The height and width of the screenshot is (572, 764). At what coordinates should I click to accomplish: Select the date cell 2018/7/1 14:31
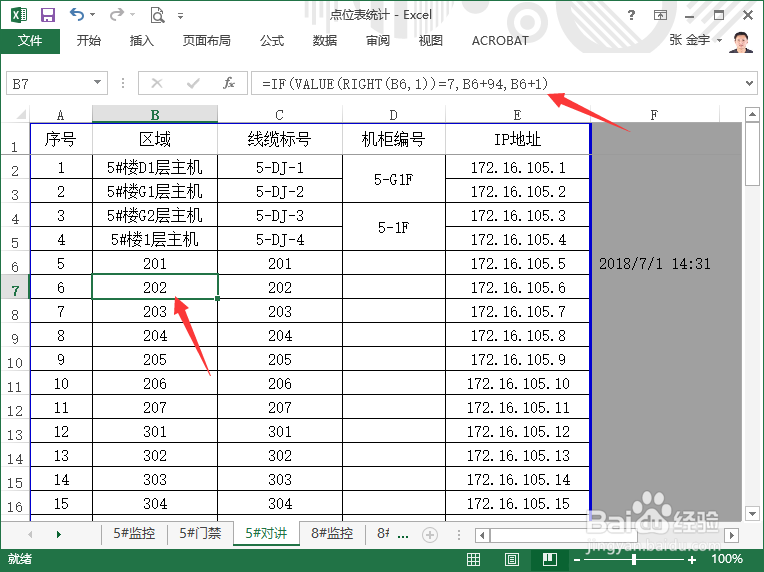[x=654, y=263]
